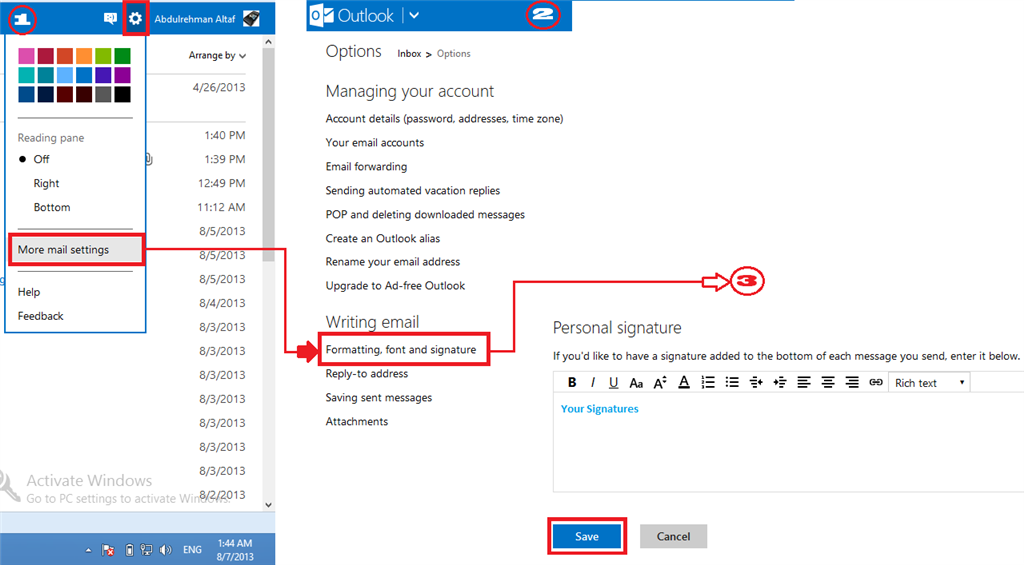Screen dimensions: 1024x565
Task: Click message list scrollbar up arrow
Action: (268, 42)
